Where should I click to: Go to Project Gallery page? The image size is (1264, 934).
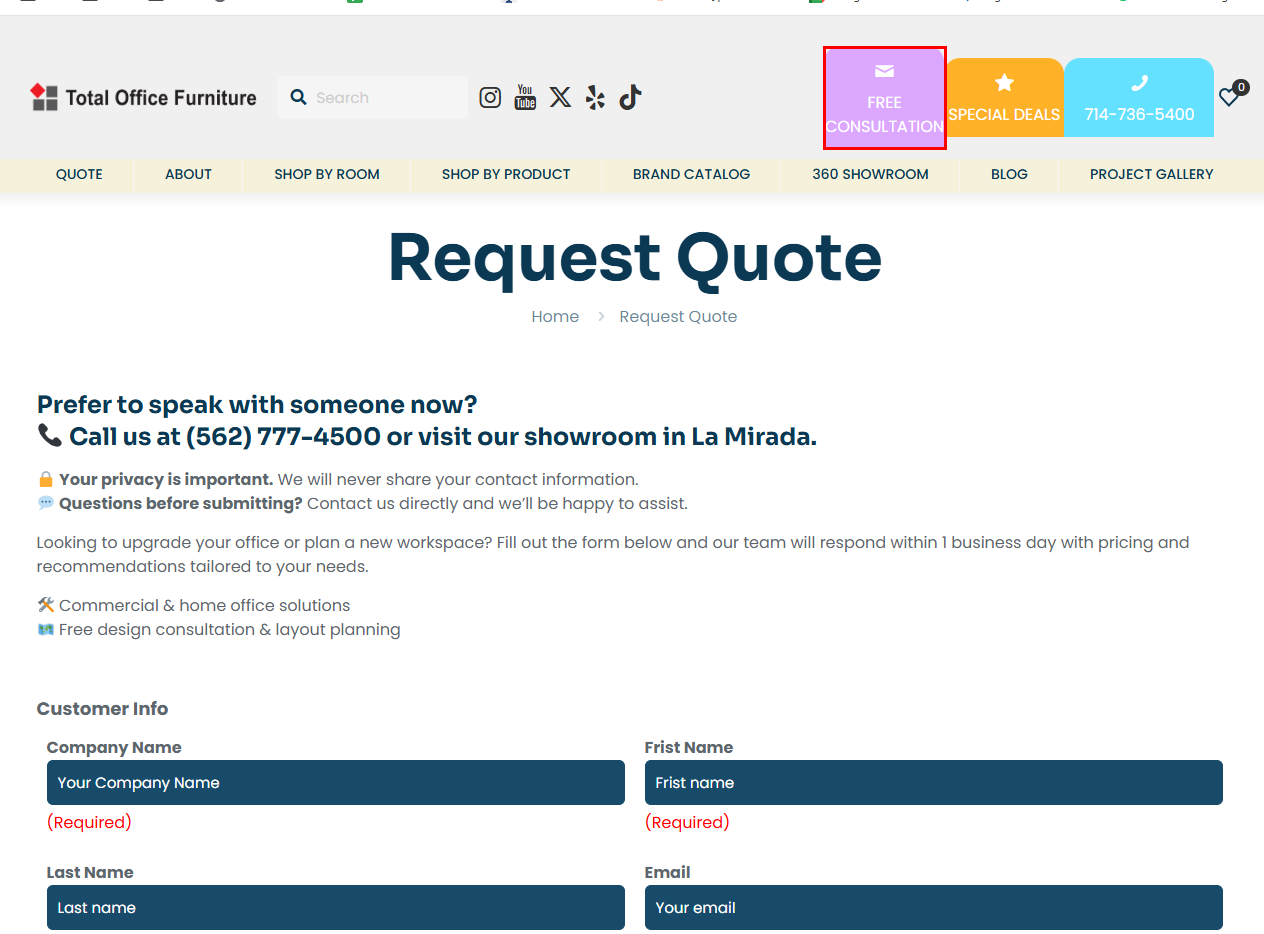[1151, 174]
